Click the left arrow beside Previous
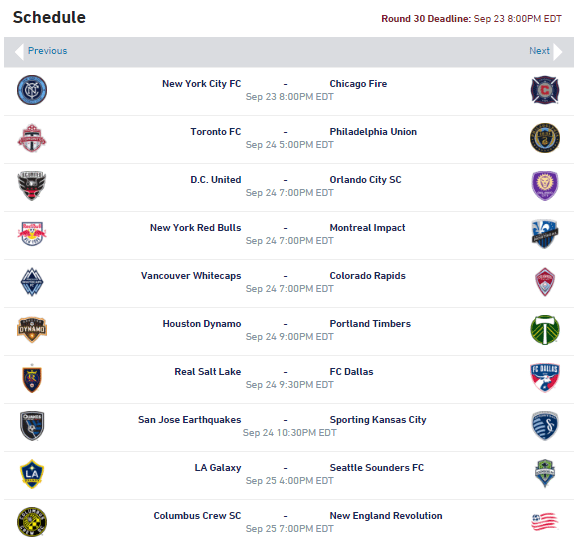Screen dimensions: 579x545 (x=19, y=52)
